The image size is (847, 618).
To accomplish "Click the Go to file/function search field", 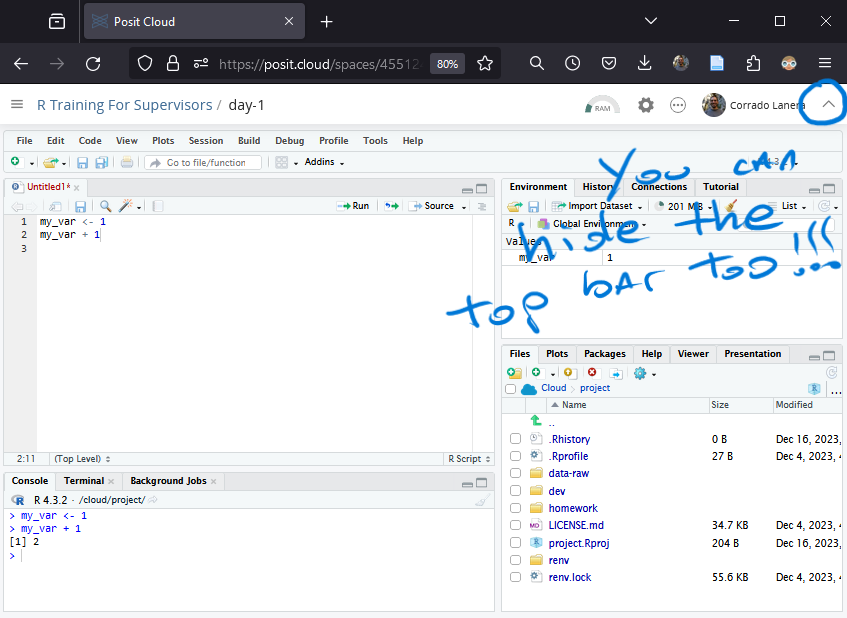I will point(204,162).
